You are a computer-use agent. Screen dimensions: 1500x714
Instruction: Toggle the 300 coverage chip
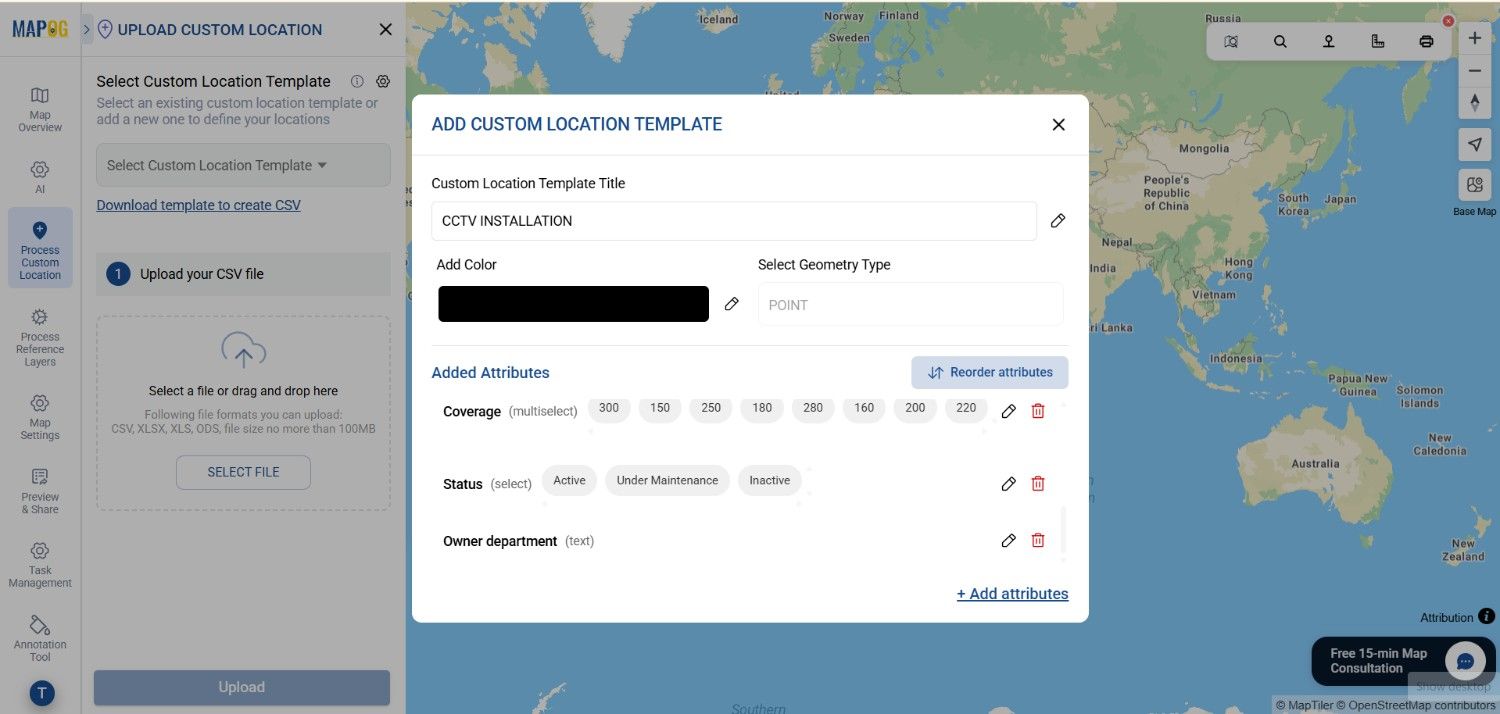tap(608, 407)
